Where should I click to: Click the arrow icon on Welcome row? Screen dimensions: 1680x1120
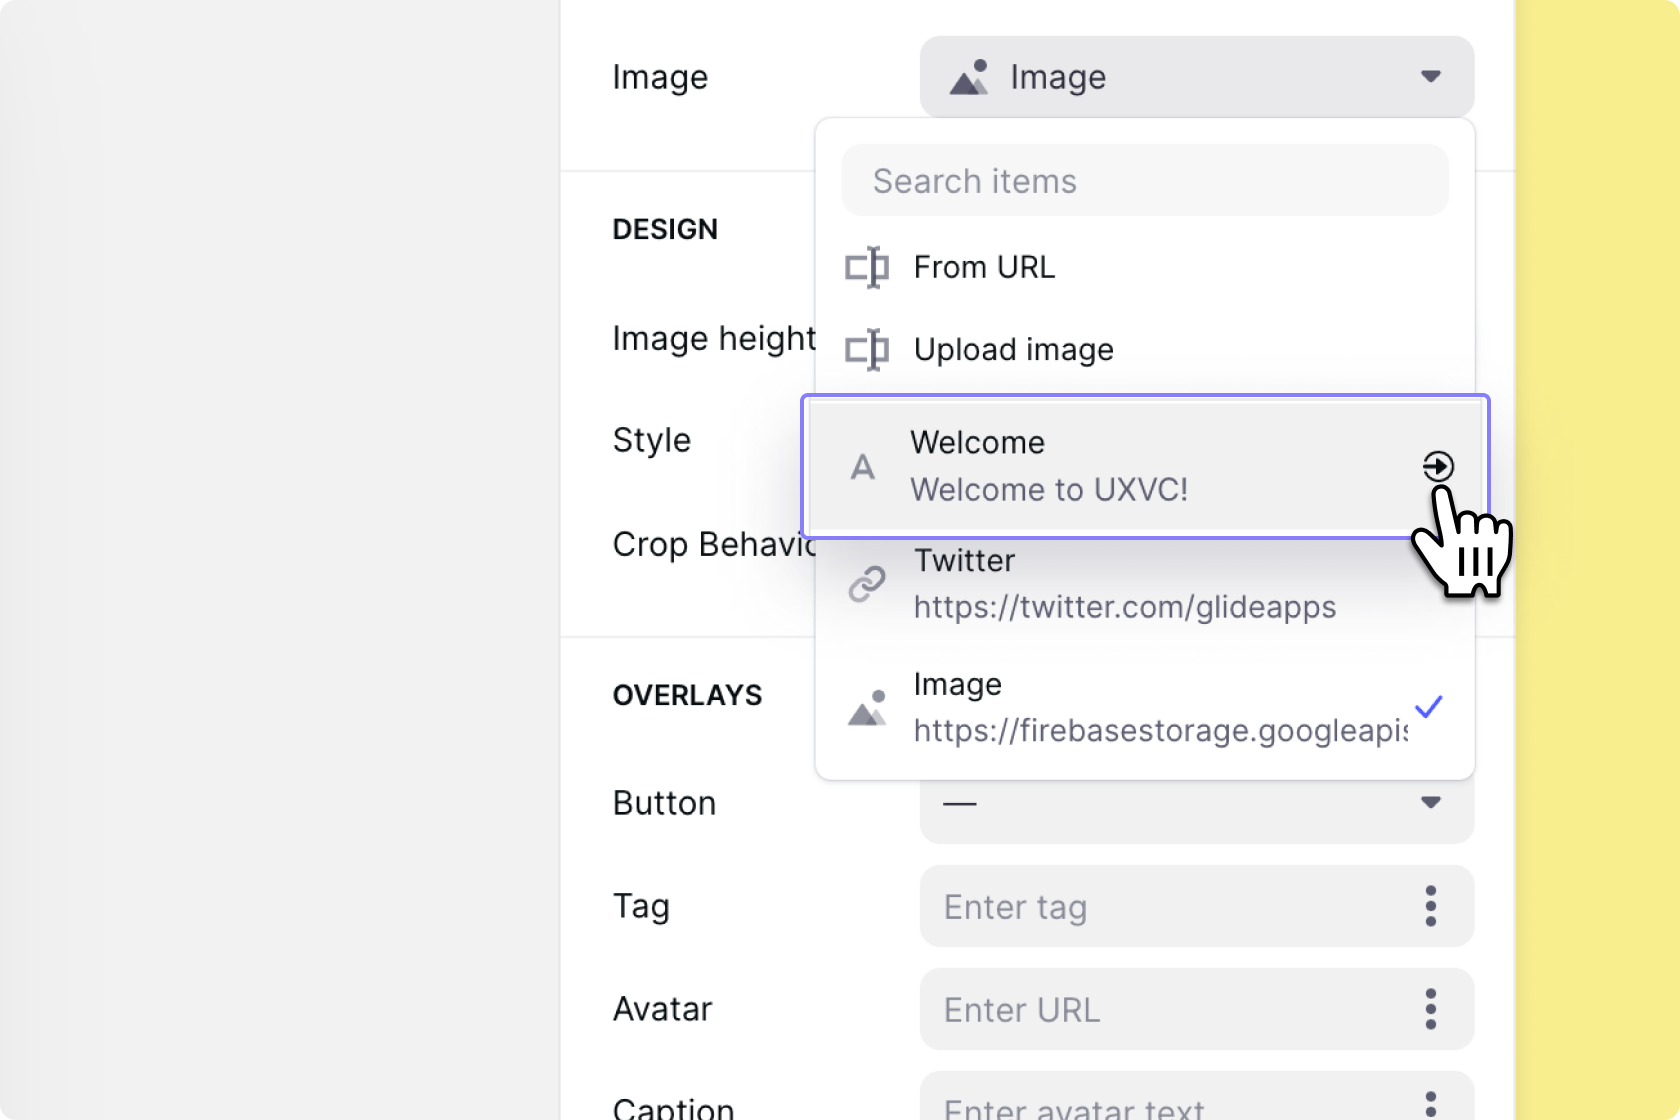(1438, 466)
